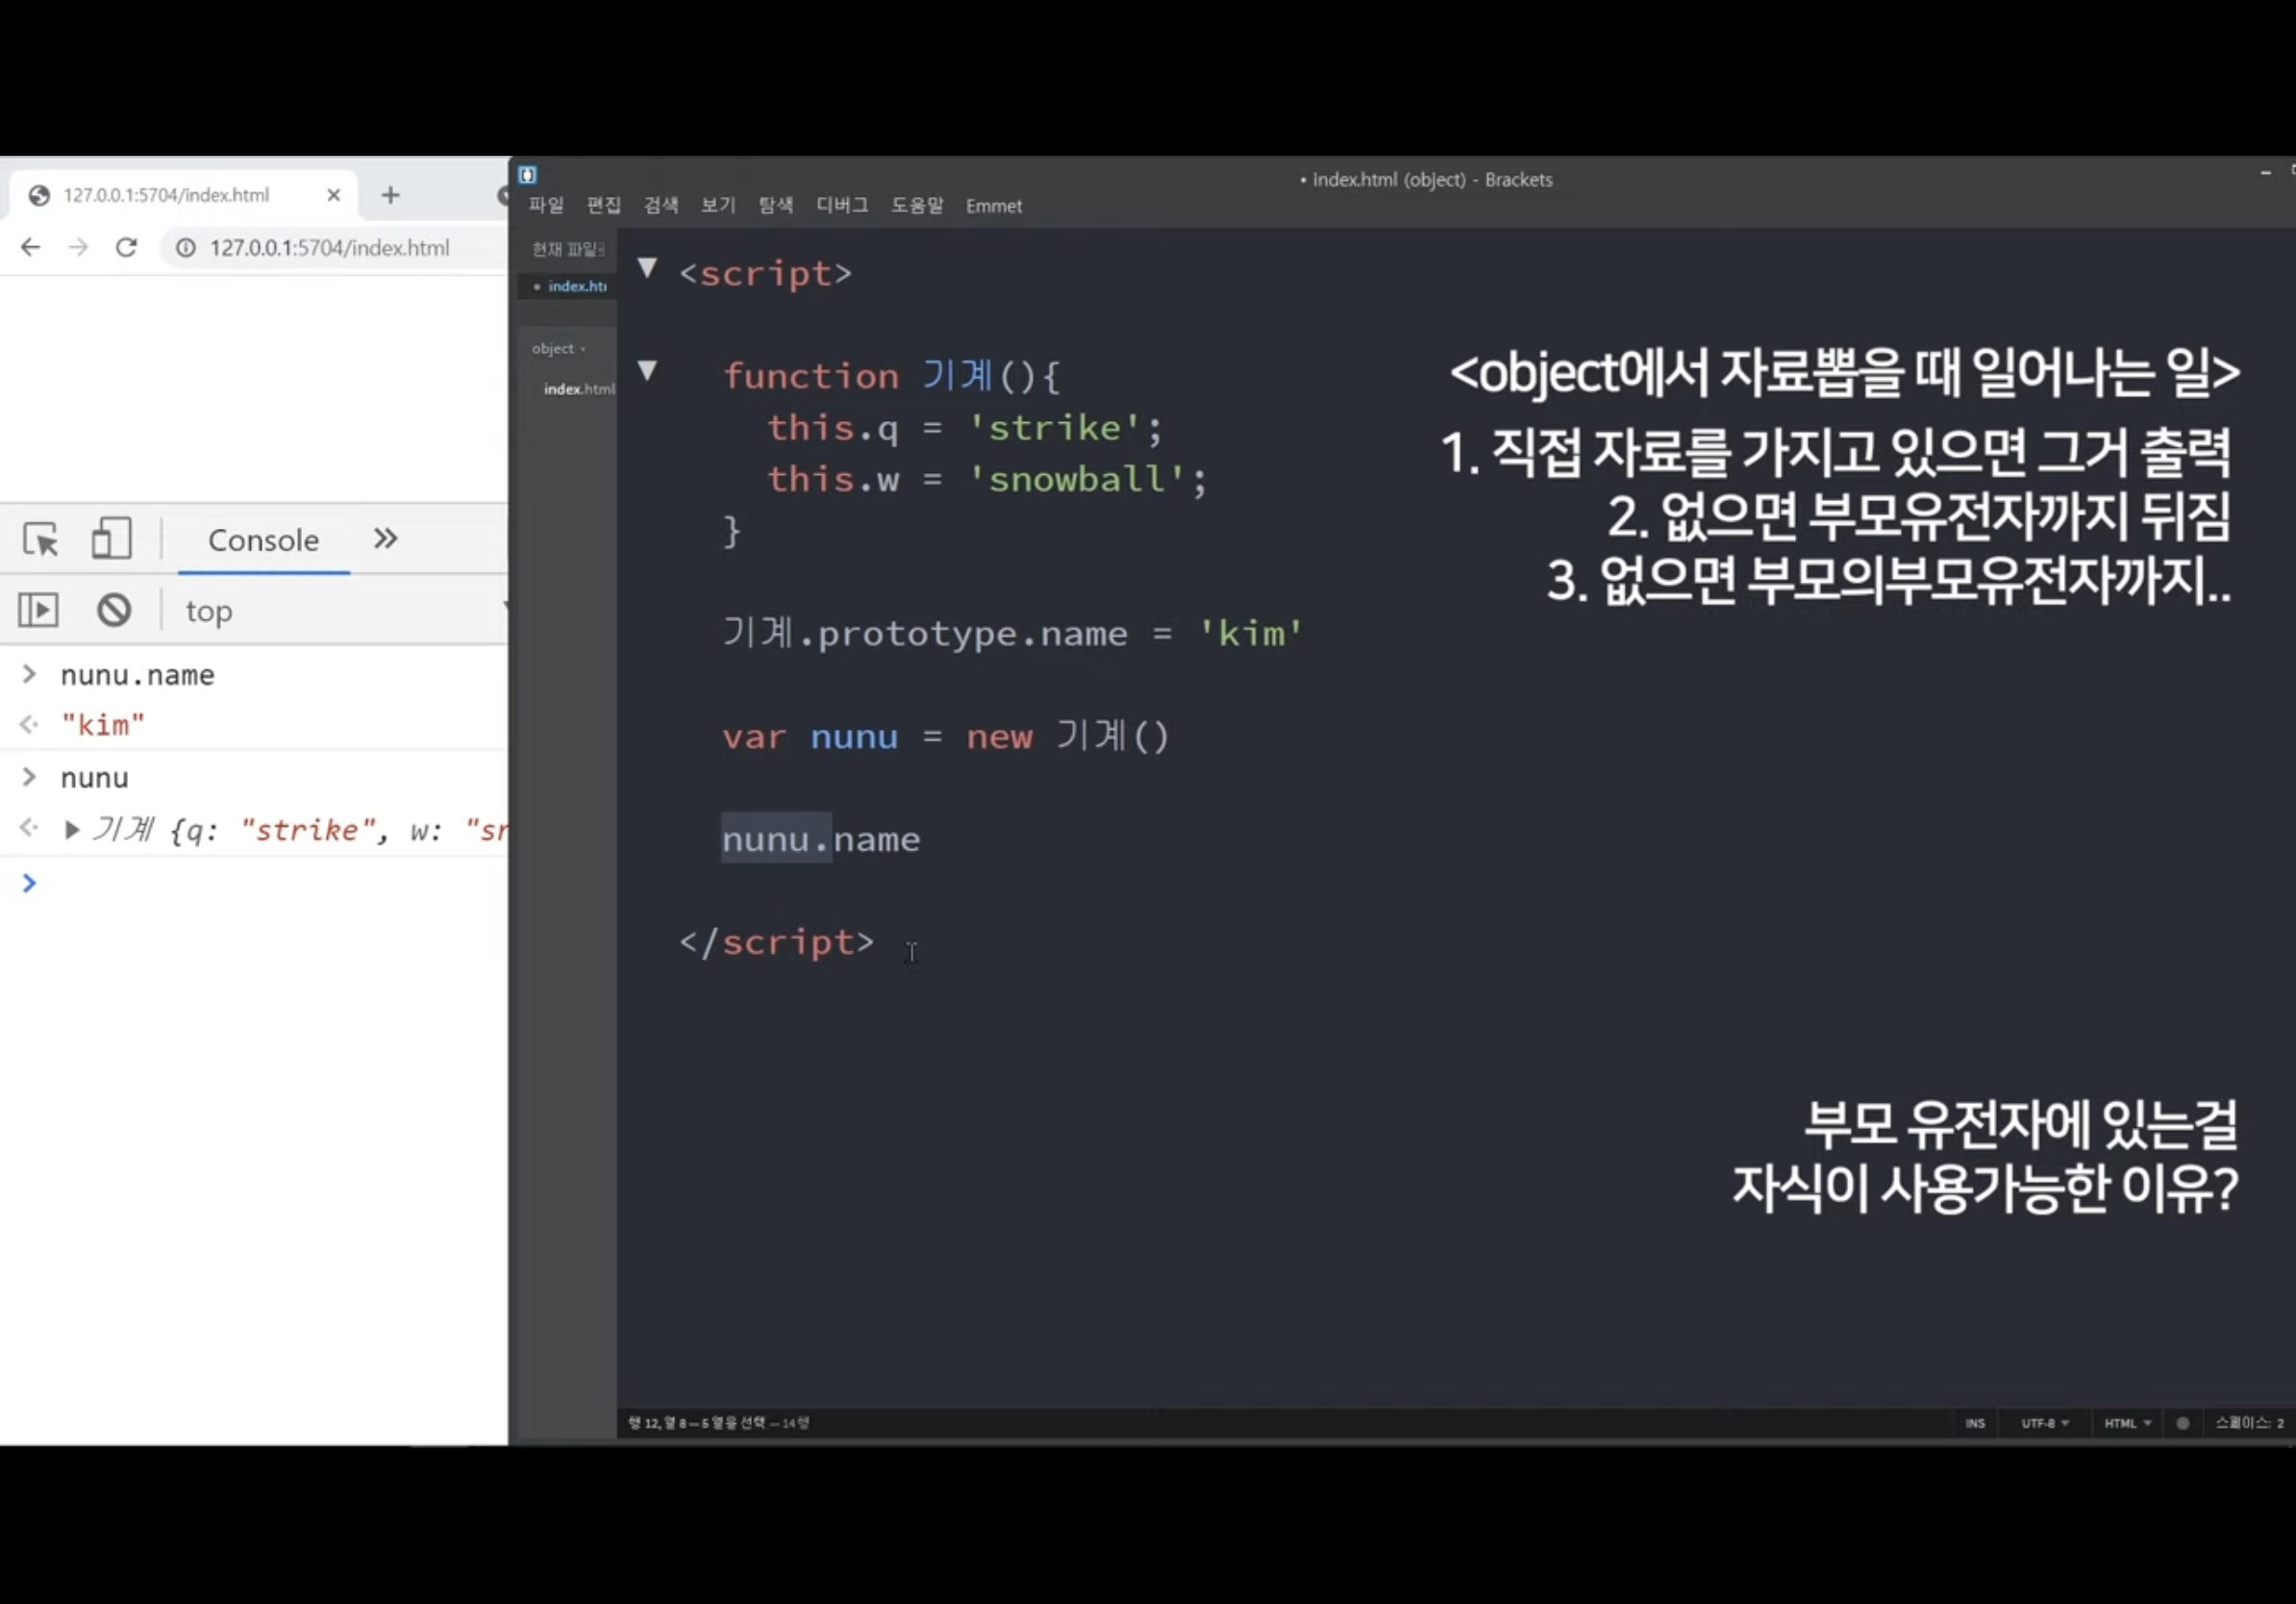Toggle the device toolbar icon in DevTools
Viewport: 2296px width, 1604px height.
pyautogui.click(x=111, y=539)
